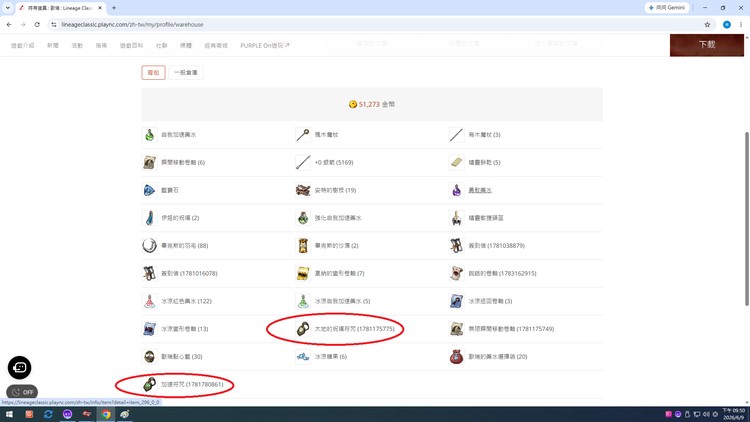Viewport: 750px width, 422px height.
Task: Click the browser address bar URL
Action: click(x=132, y=24)
